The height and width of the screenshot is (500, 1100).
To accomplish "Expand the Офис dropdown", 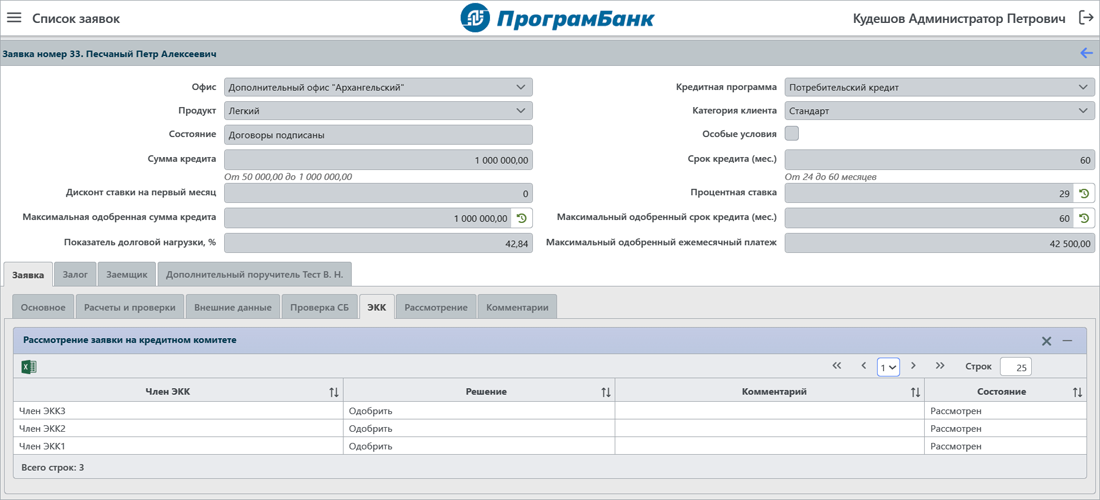I will [520, 87].
